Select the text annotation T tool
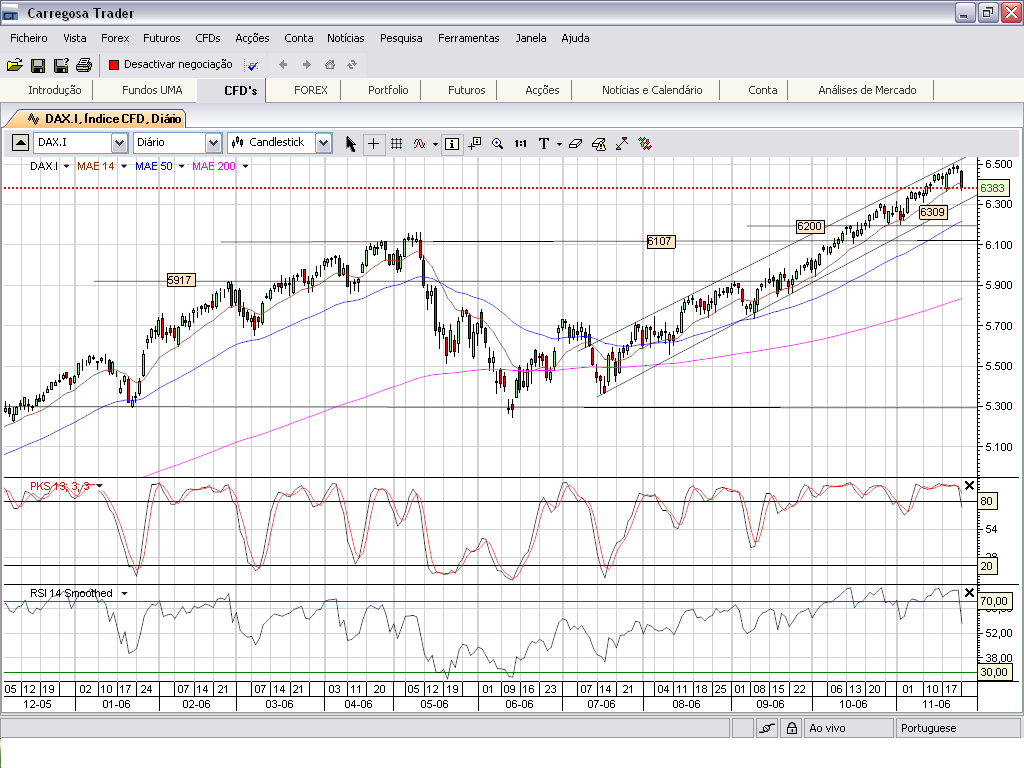Image resolution: width=1024 pixels, height=768 pixels. pyautogui.click(x=544, y=143)
